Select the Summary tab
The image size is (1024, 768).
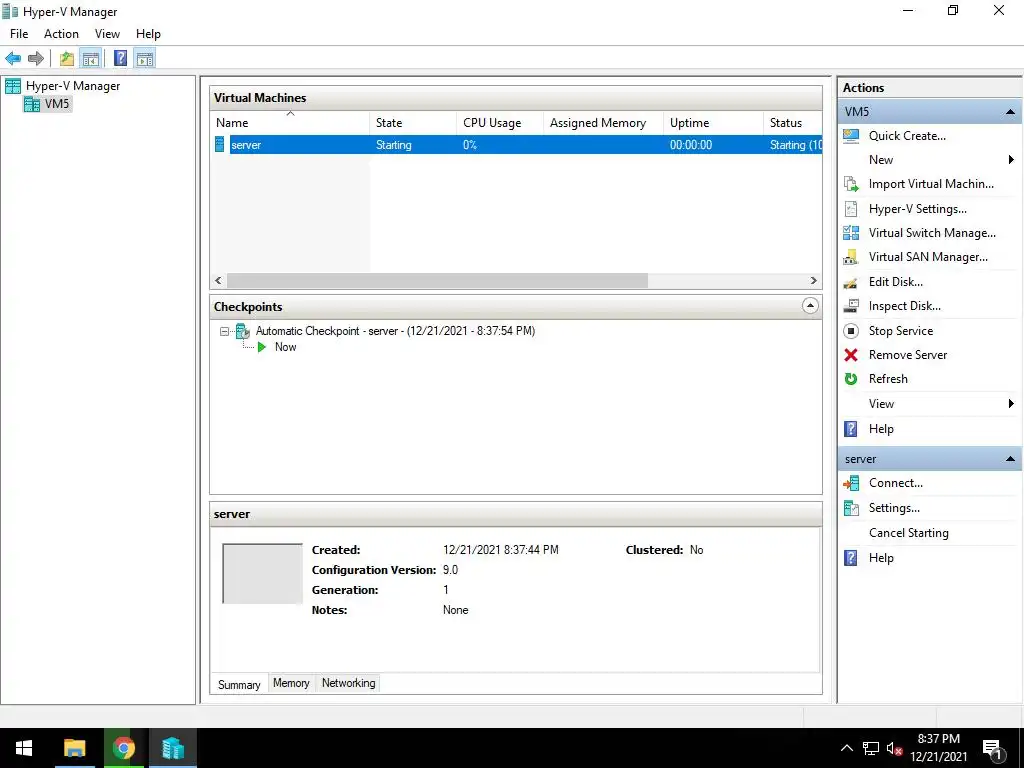click(239, 684)
